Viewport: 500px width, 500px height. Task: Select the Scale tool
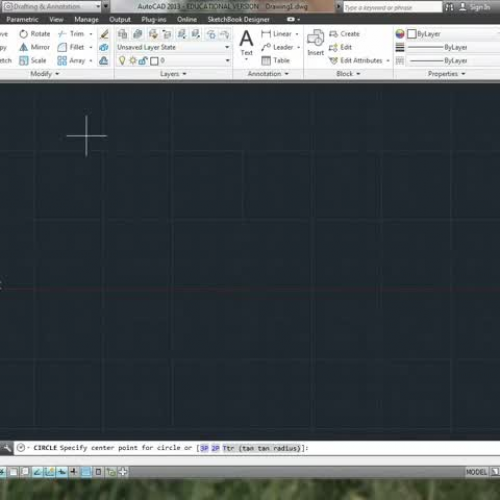(x=32, y=60)
